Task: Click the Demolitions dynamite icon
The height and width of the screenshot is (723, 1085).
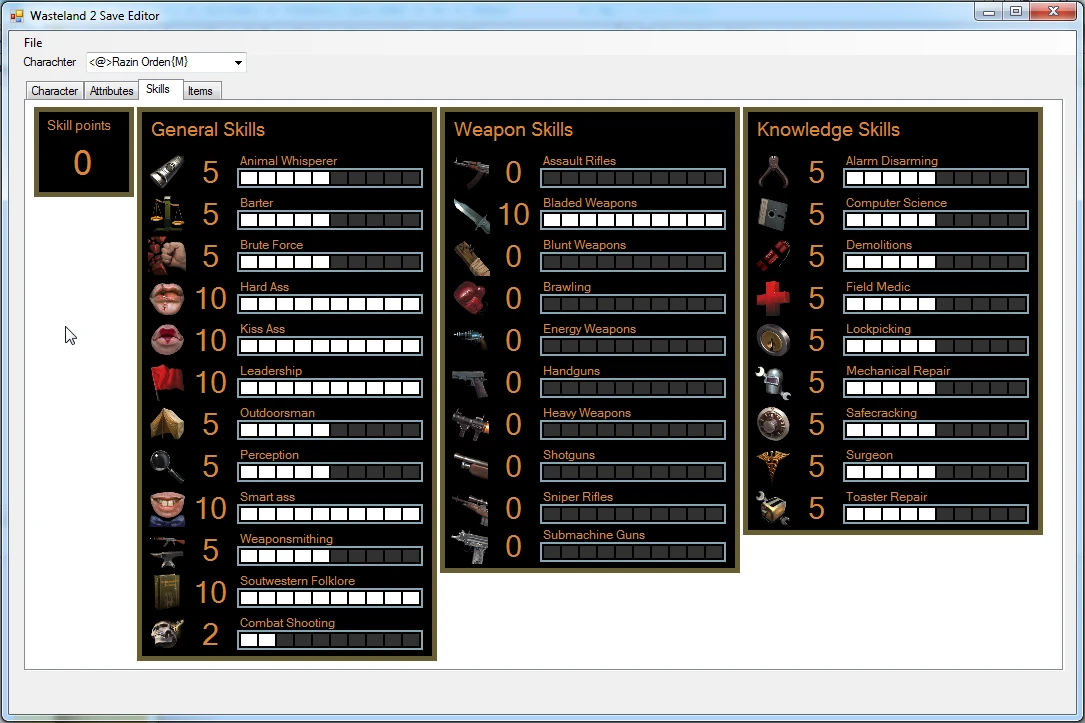Action: 773,256
